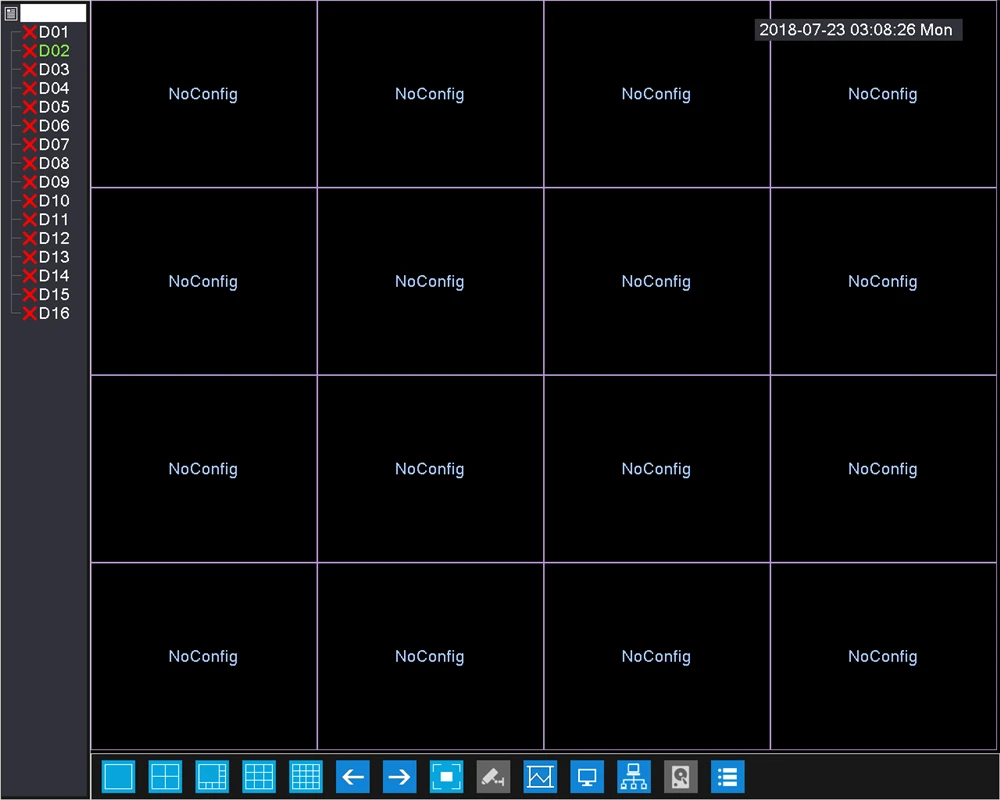Click red X status icon beside D14
The height and width of the screenshot is (800, 1000).
click(30, 276)
